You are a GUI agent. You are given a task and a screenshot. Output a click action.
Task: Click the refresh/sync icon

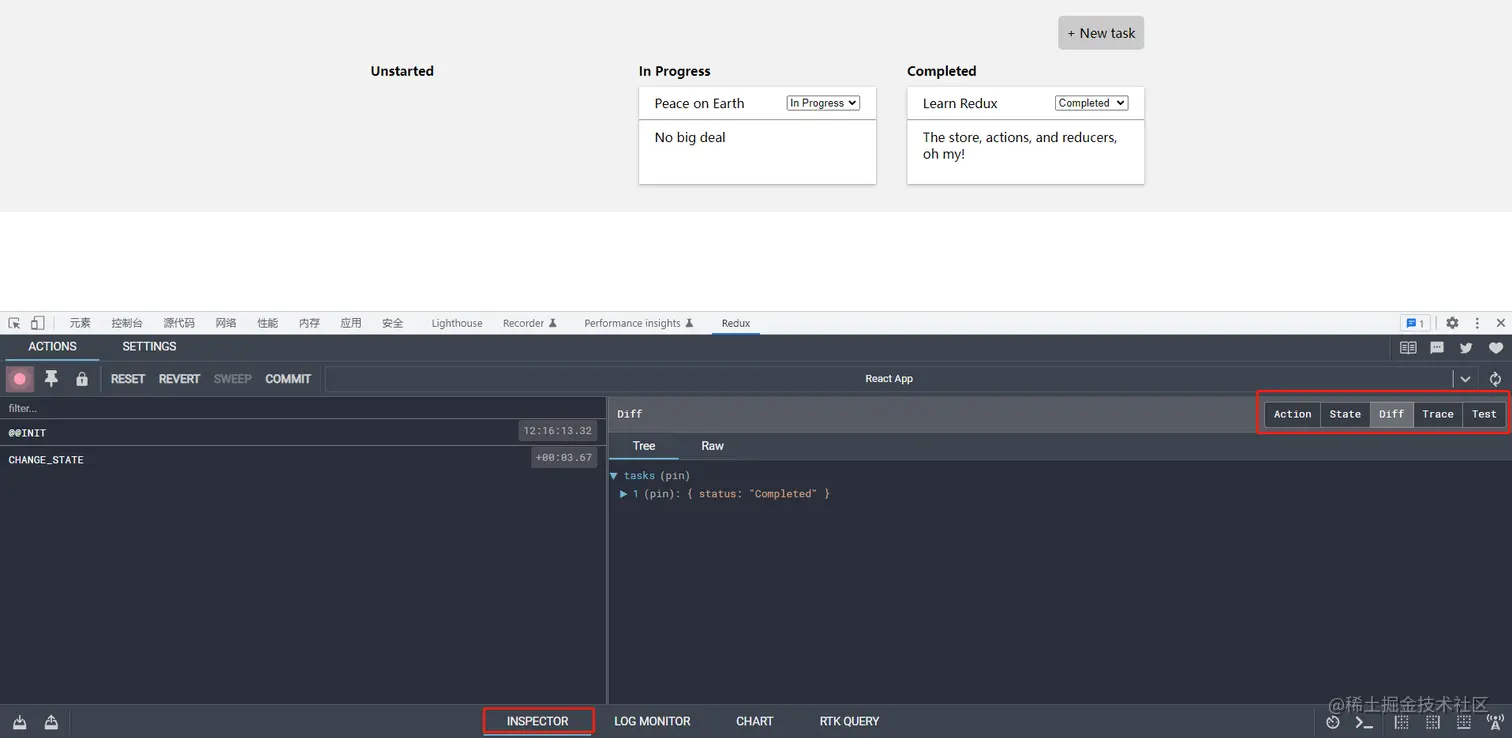point(1495,379)
